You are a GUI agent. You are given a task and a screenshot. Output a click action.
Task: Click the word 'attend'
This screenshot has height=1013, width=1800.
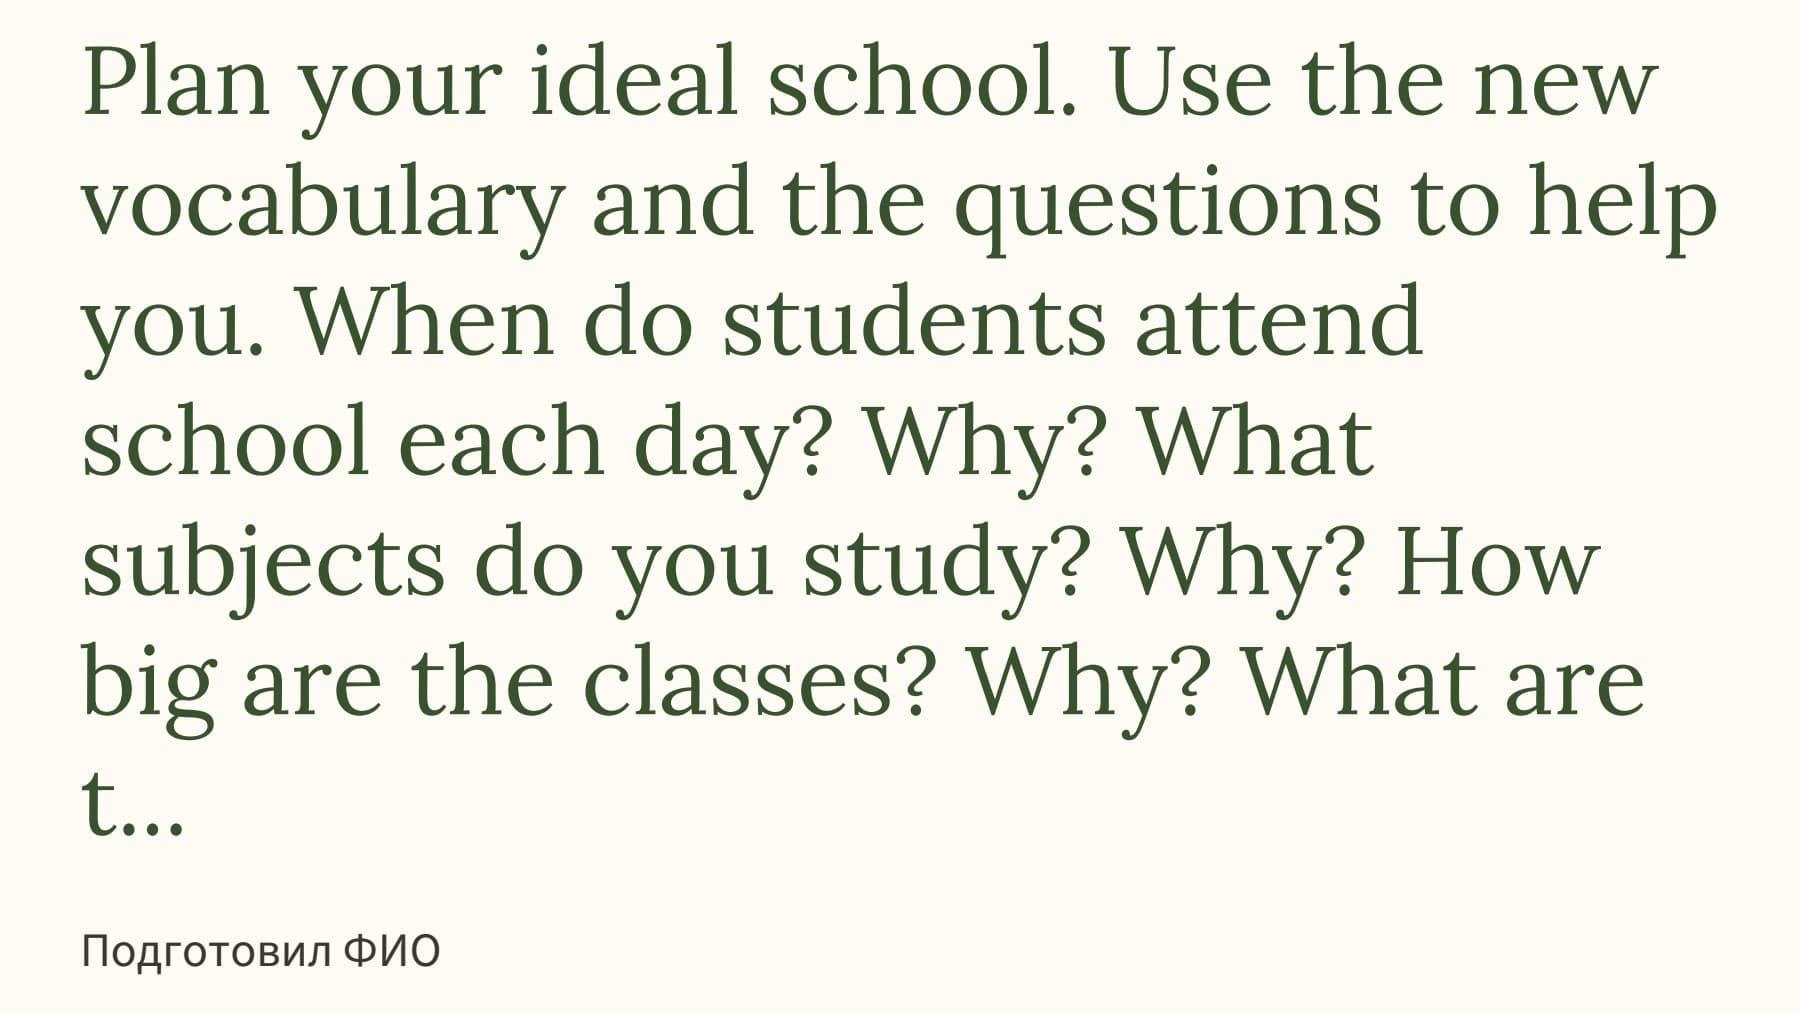pyautogui.click(x=1277, y=321)
